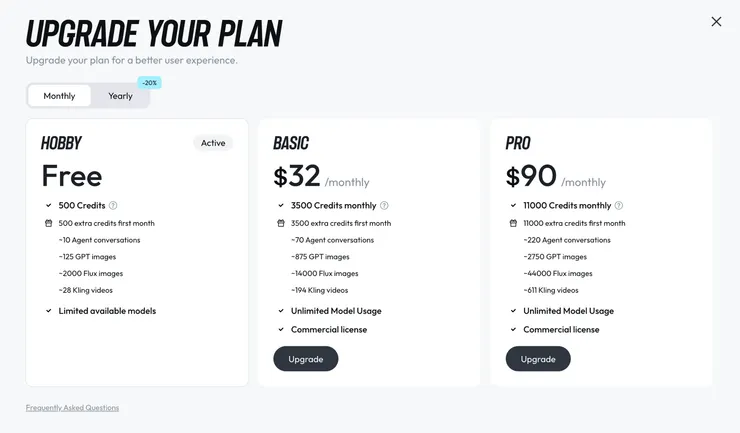
Task: Click the -20% discount badge
Action: (150, 83)
